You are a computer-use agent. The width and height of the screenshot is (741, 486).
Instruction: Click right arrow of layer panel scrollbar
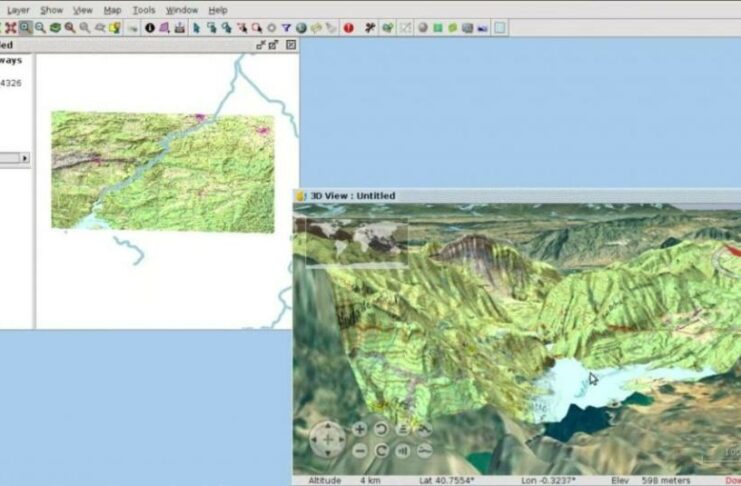point(24,158)
